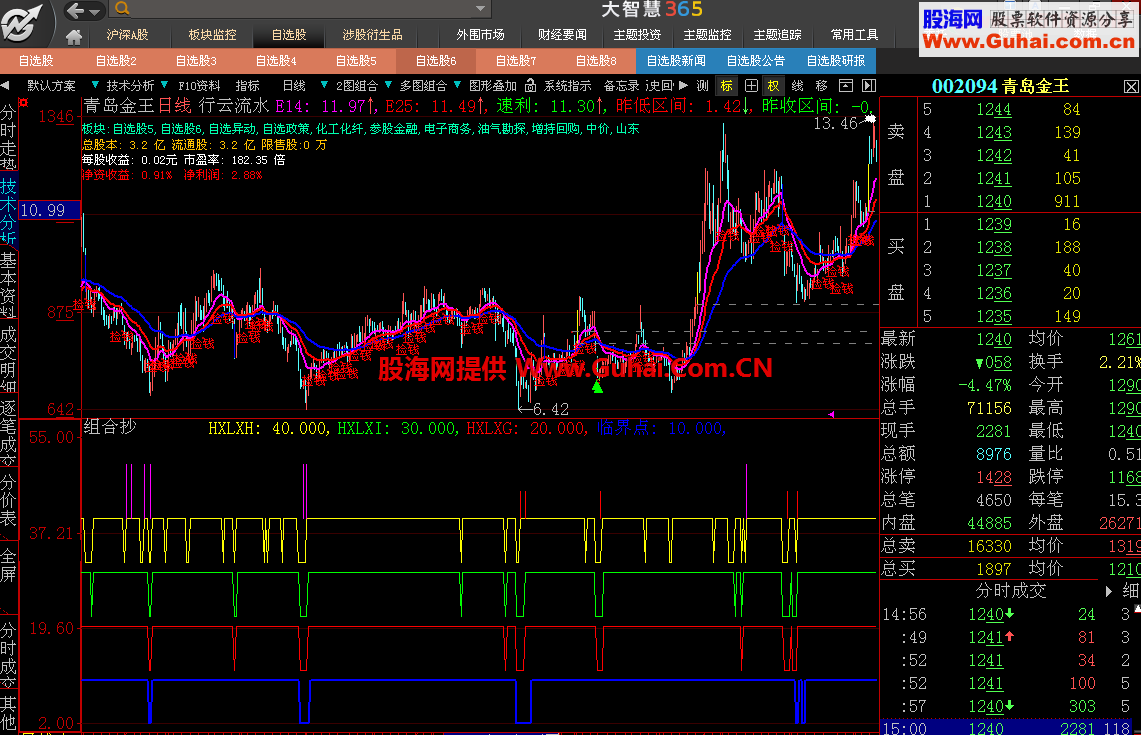Toggle the 权 adjustment button
This screenshot has height=735, width=1141.
coord(774,86)
